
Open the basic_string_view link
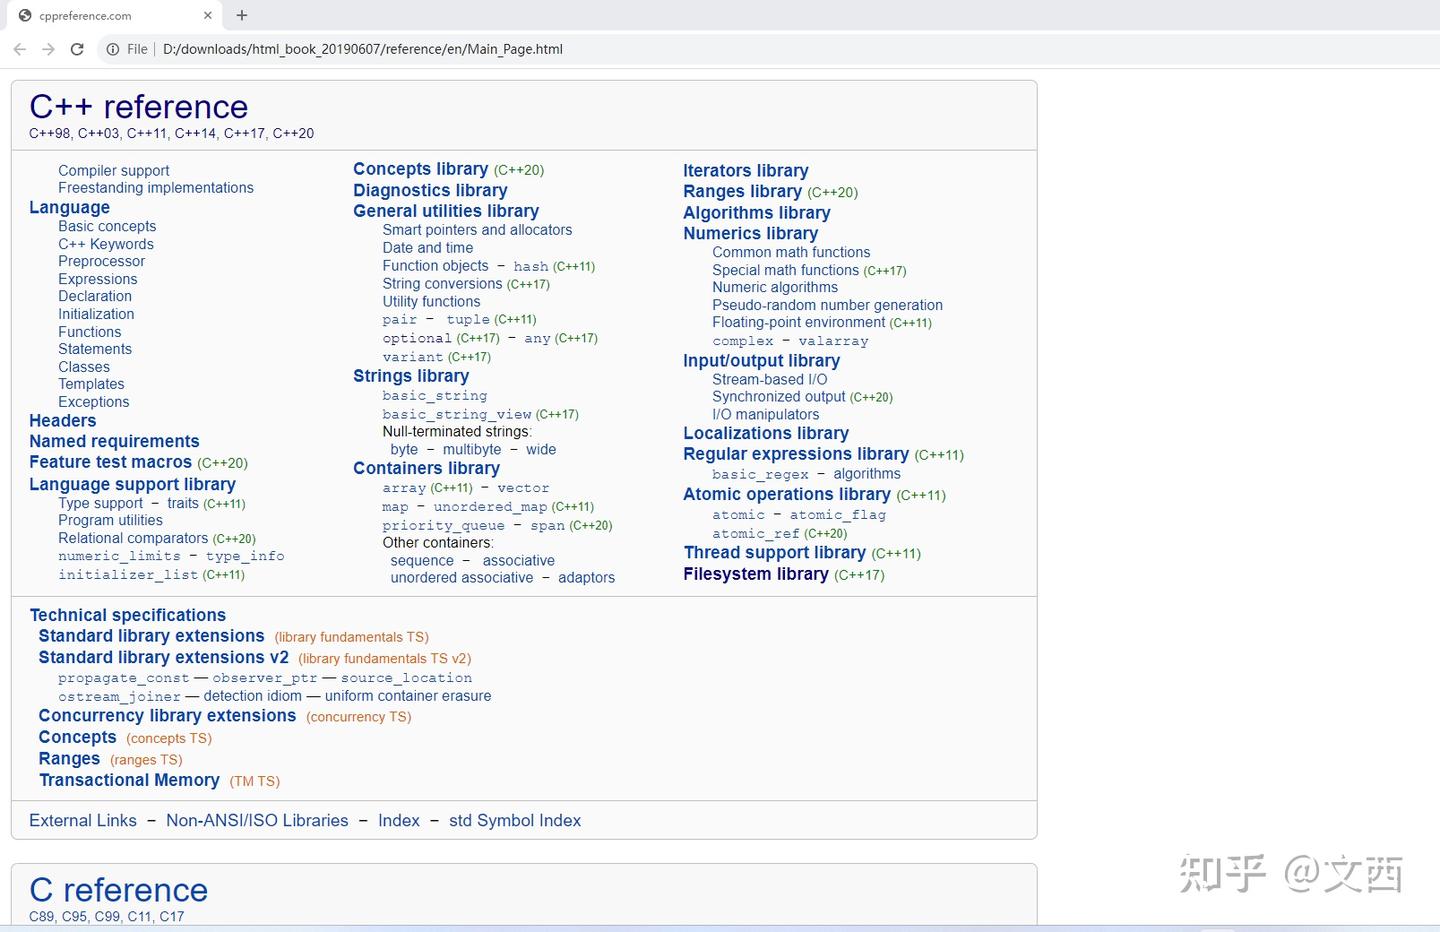pyautogui.click(x=457, y=414)
